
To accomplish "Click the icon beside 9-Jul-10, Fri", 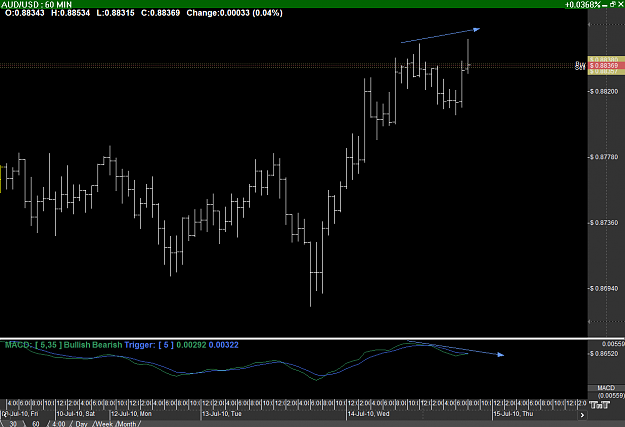I will [3, 414].
